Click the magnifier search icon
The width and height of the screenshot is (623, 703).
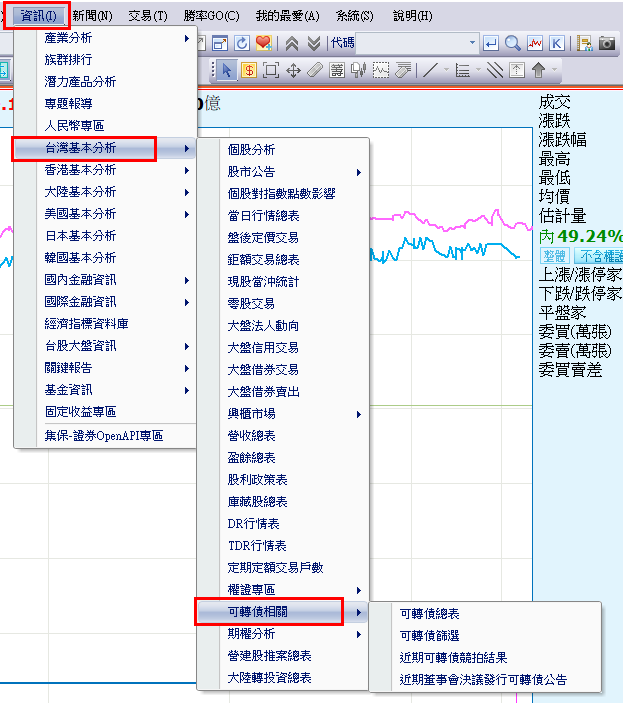(x=512, y=43)
